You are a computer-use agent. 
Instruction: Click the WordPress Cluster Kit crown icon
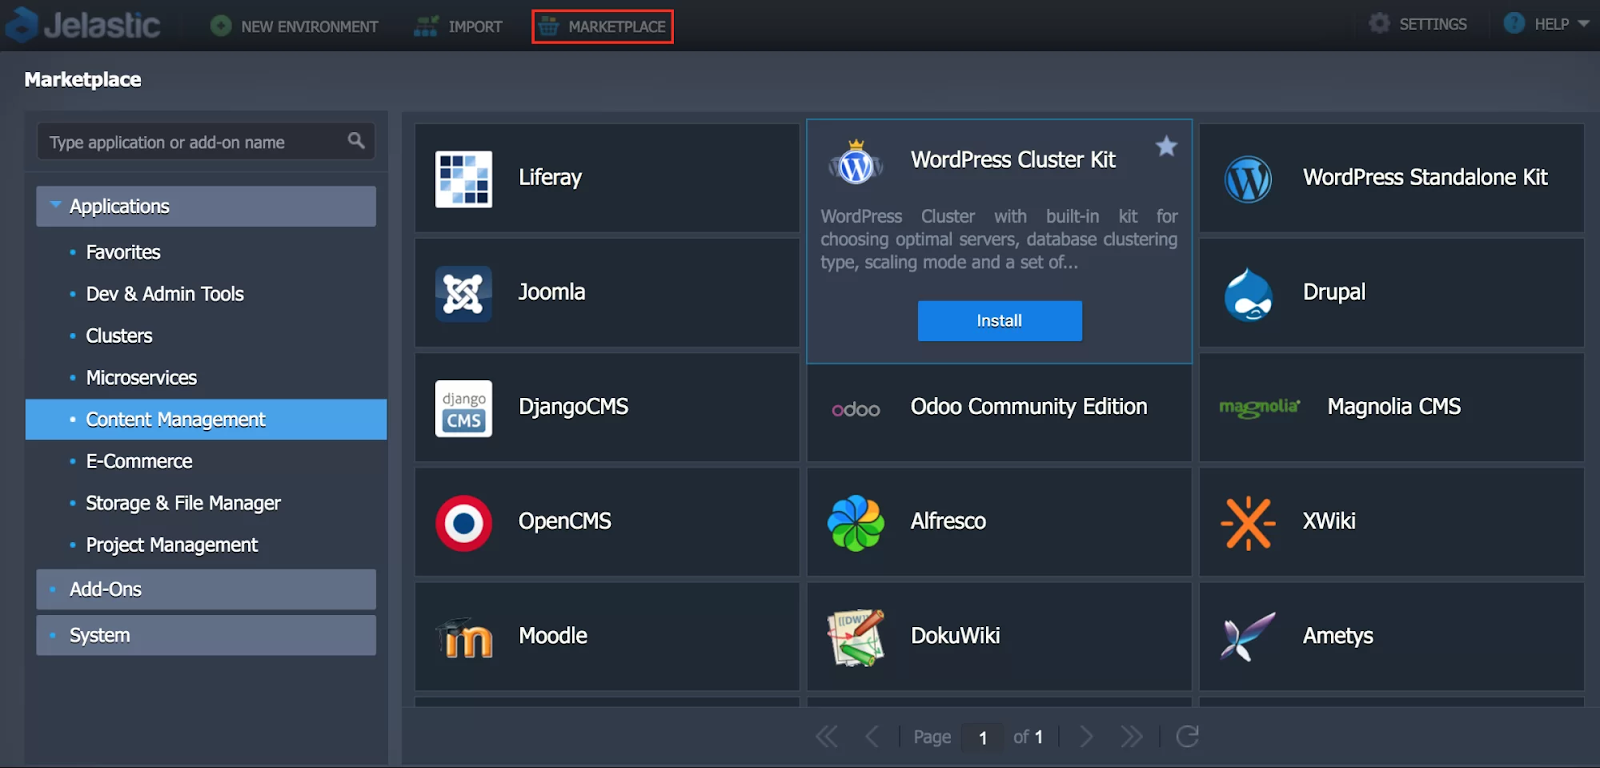[856, 162]
